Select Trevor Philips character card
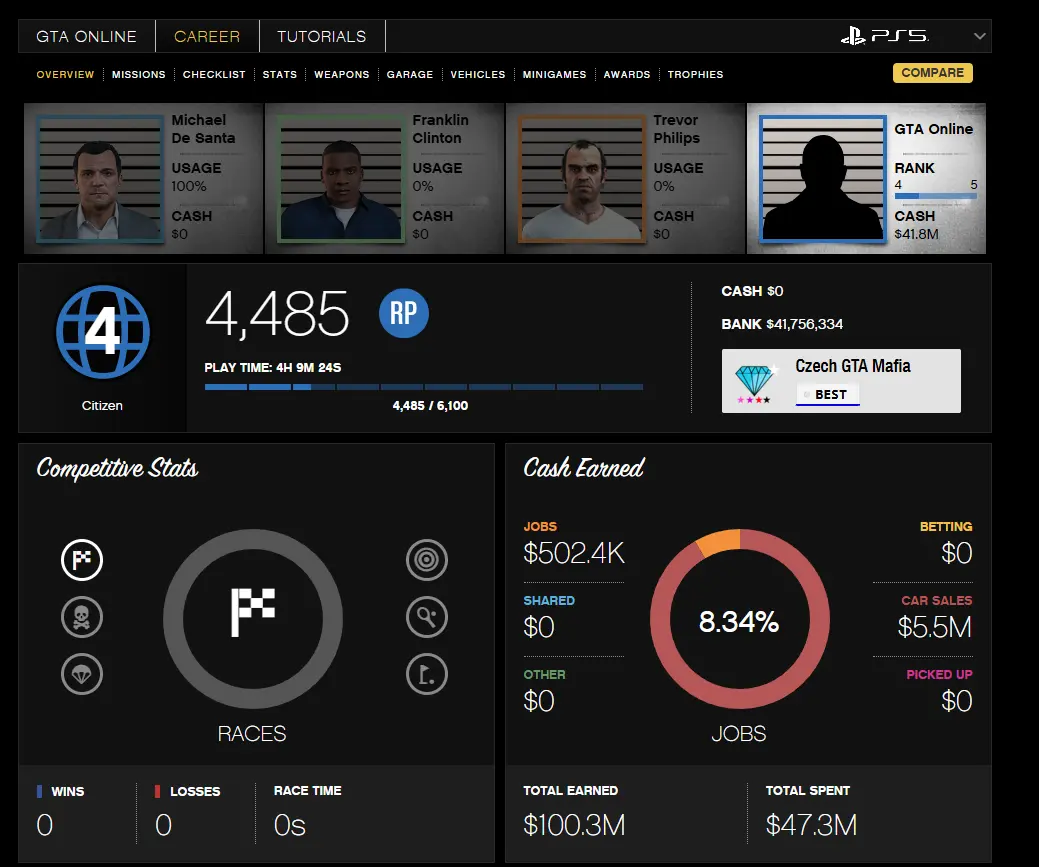The width and height of the screenshot is (1039, 867). 626,178
